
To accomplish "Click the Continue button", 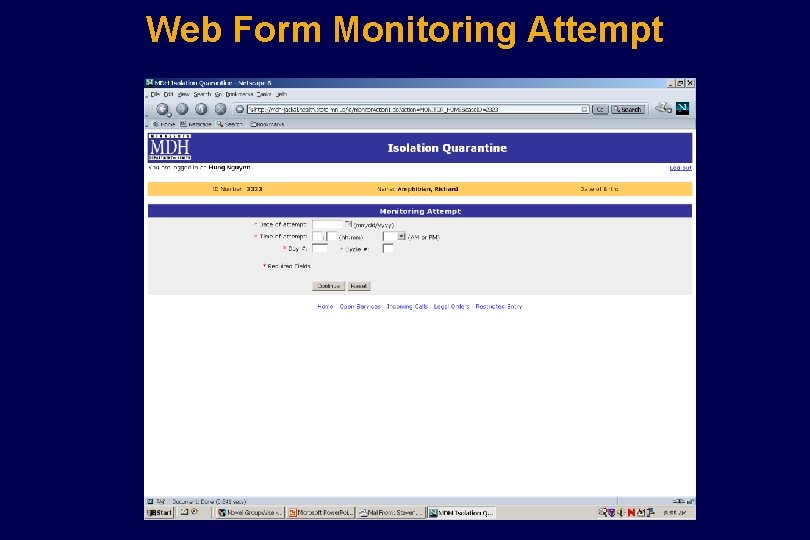I will (329, 286).
